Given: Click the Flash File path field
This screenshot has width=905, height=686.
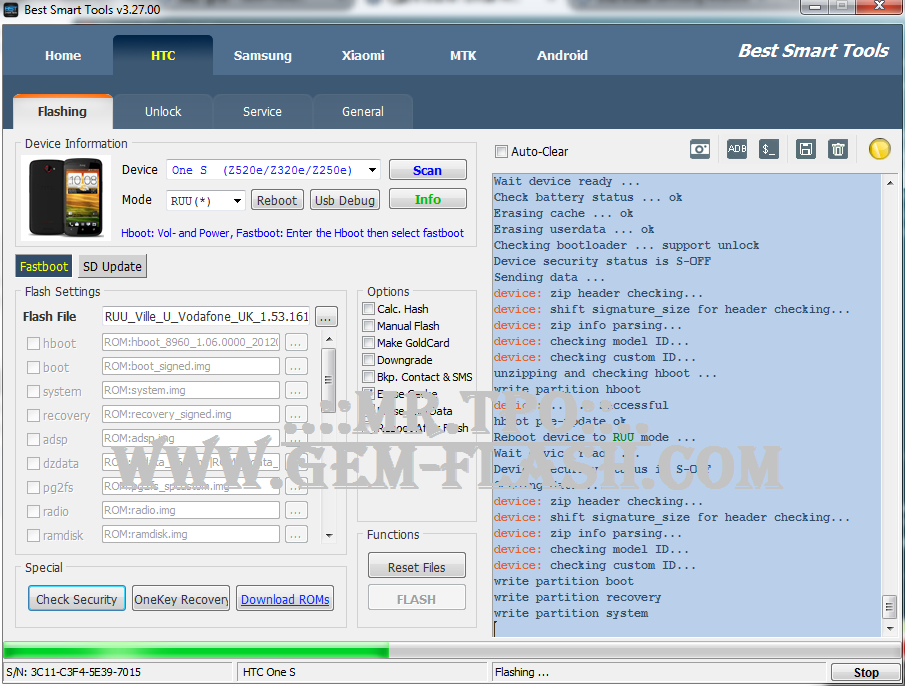Looking at the screenshot, I should [206, 316].
